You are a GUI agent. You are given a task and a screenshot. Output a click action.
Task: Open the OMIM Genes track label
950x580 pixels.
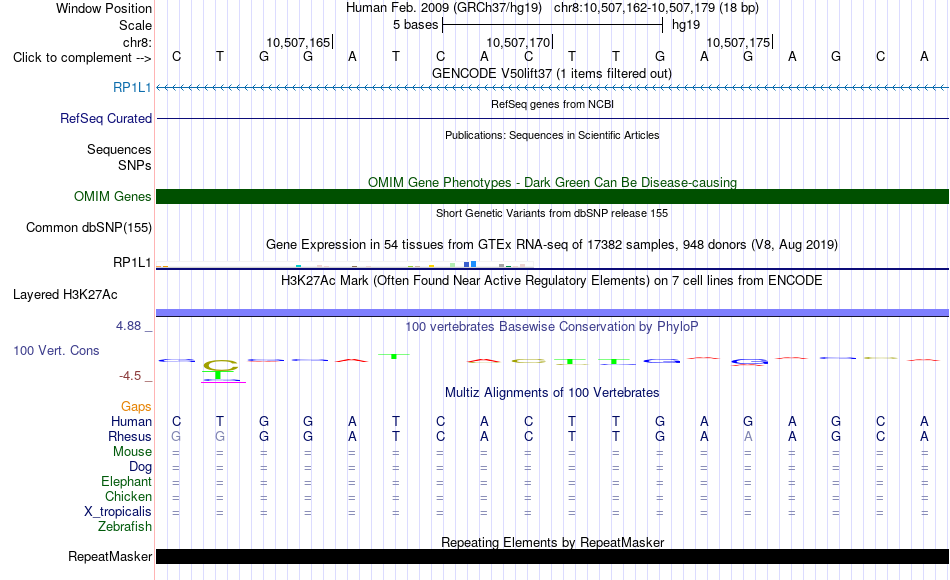tap(112, 196)
